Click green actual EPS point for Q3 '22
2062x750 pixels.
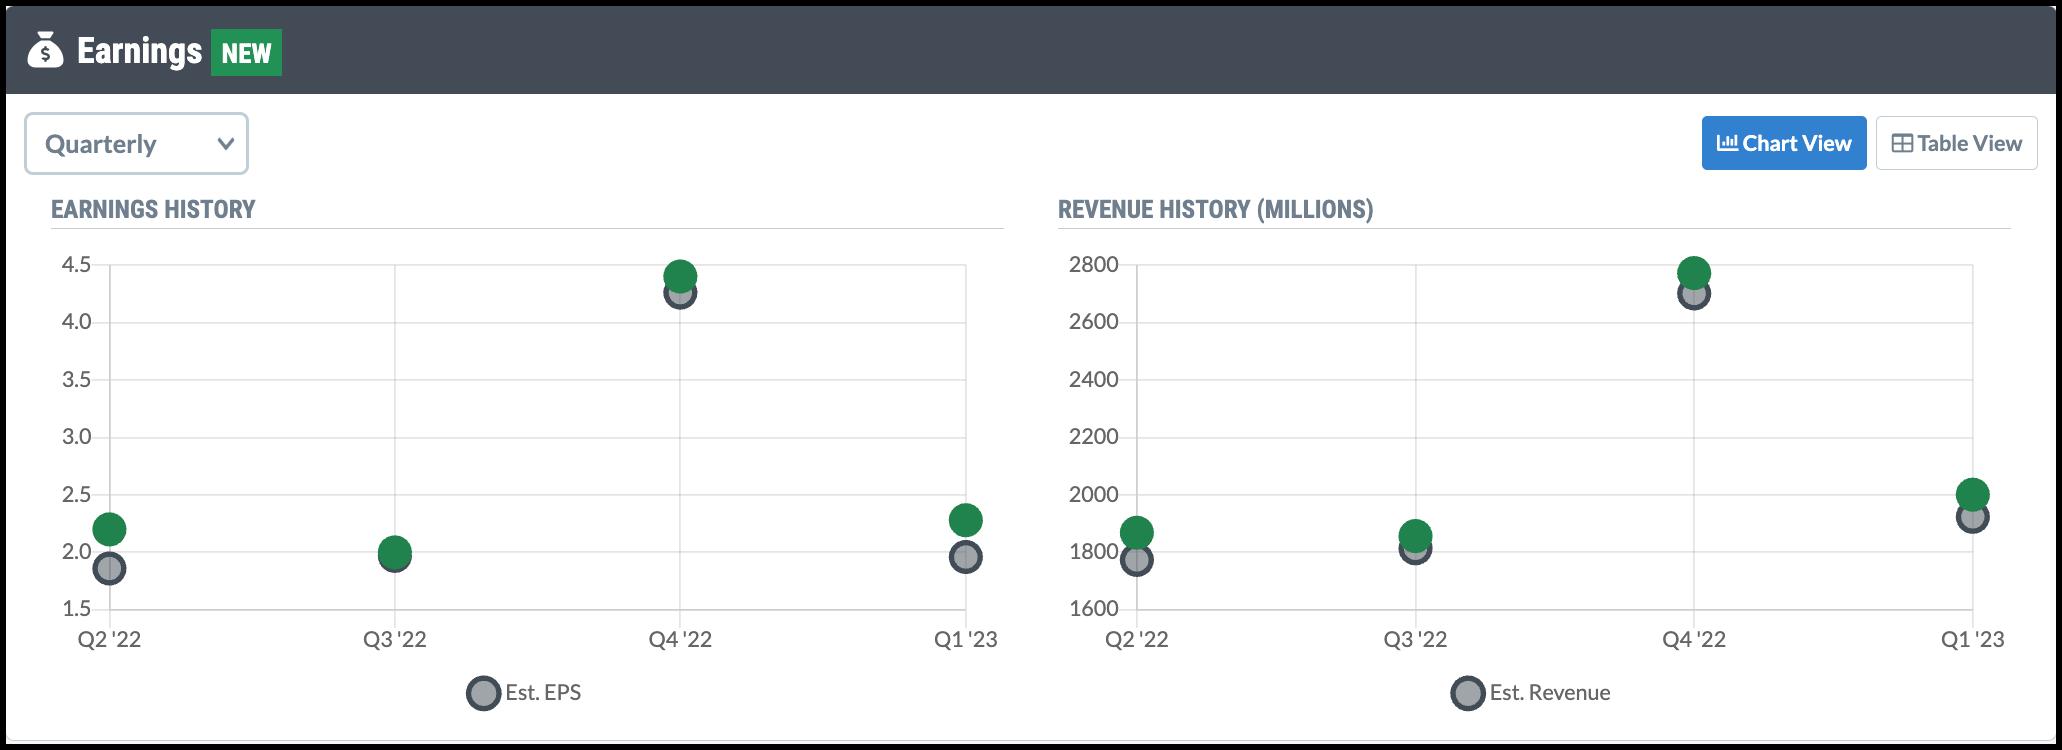pos(395,549)
